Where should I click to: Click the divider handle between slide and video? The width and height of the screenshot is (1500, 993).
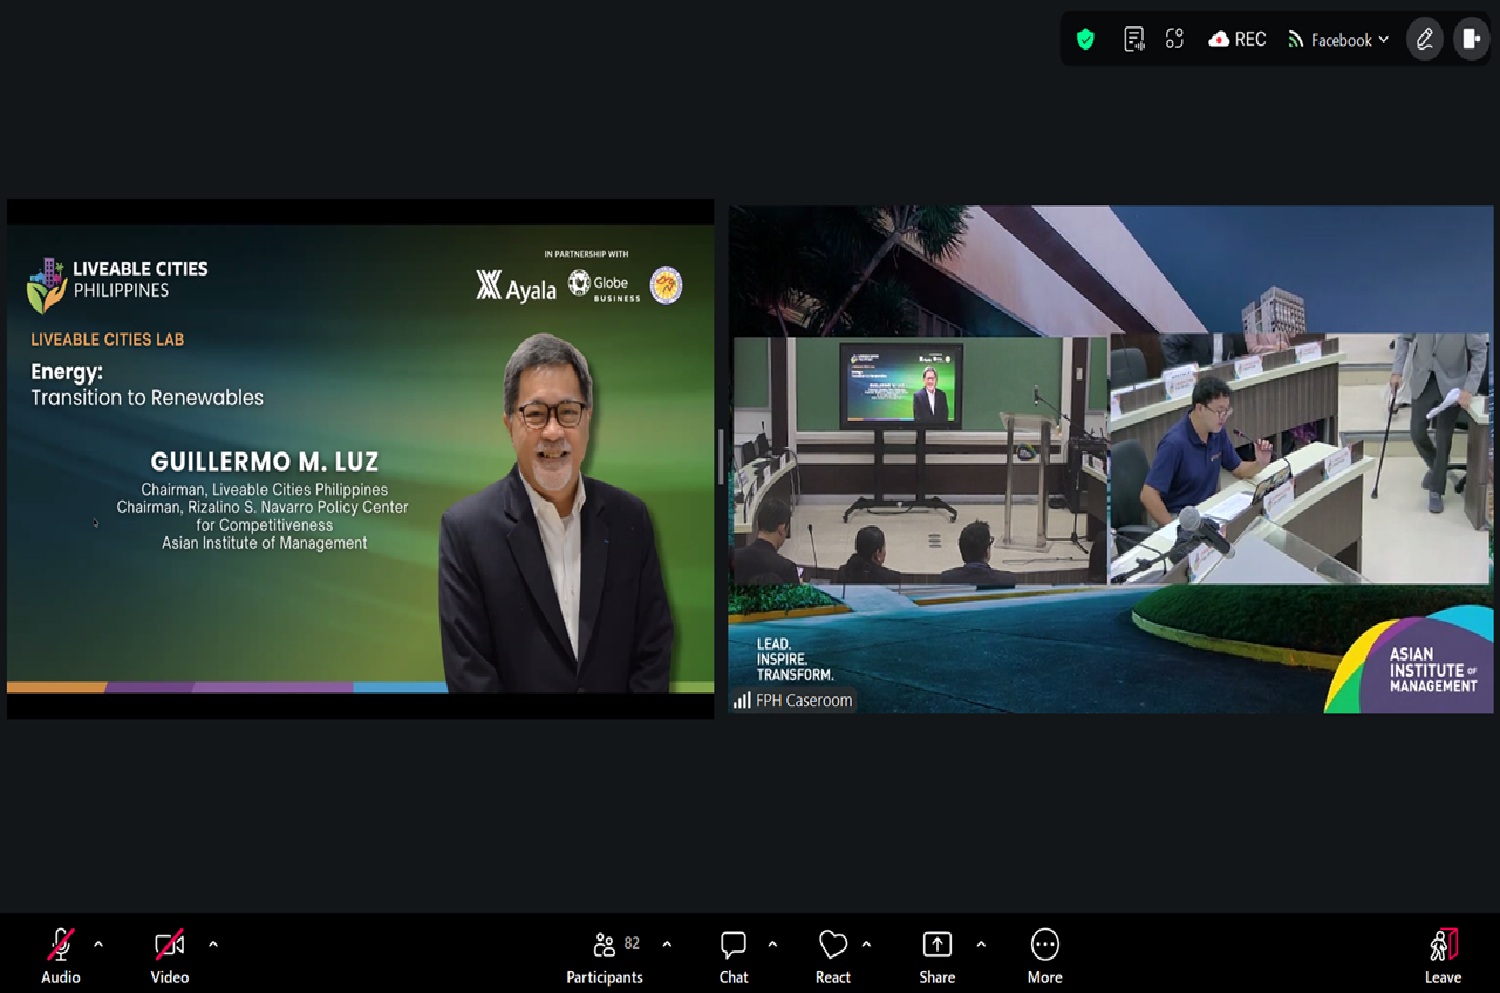(x=721, y=457)
